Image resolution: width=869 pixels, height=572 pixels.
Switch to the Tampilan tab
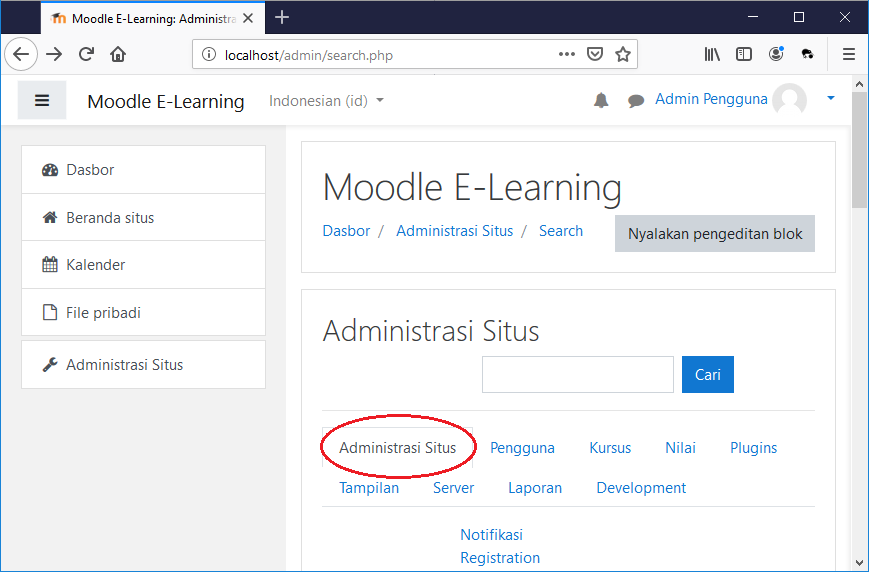369,487
